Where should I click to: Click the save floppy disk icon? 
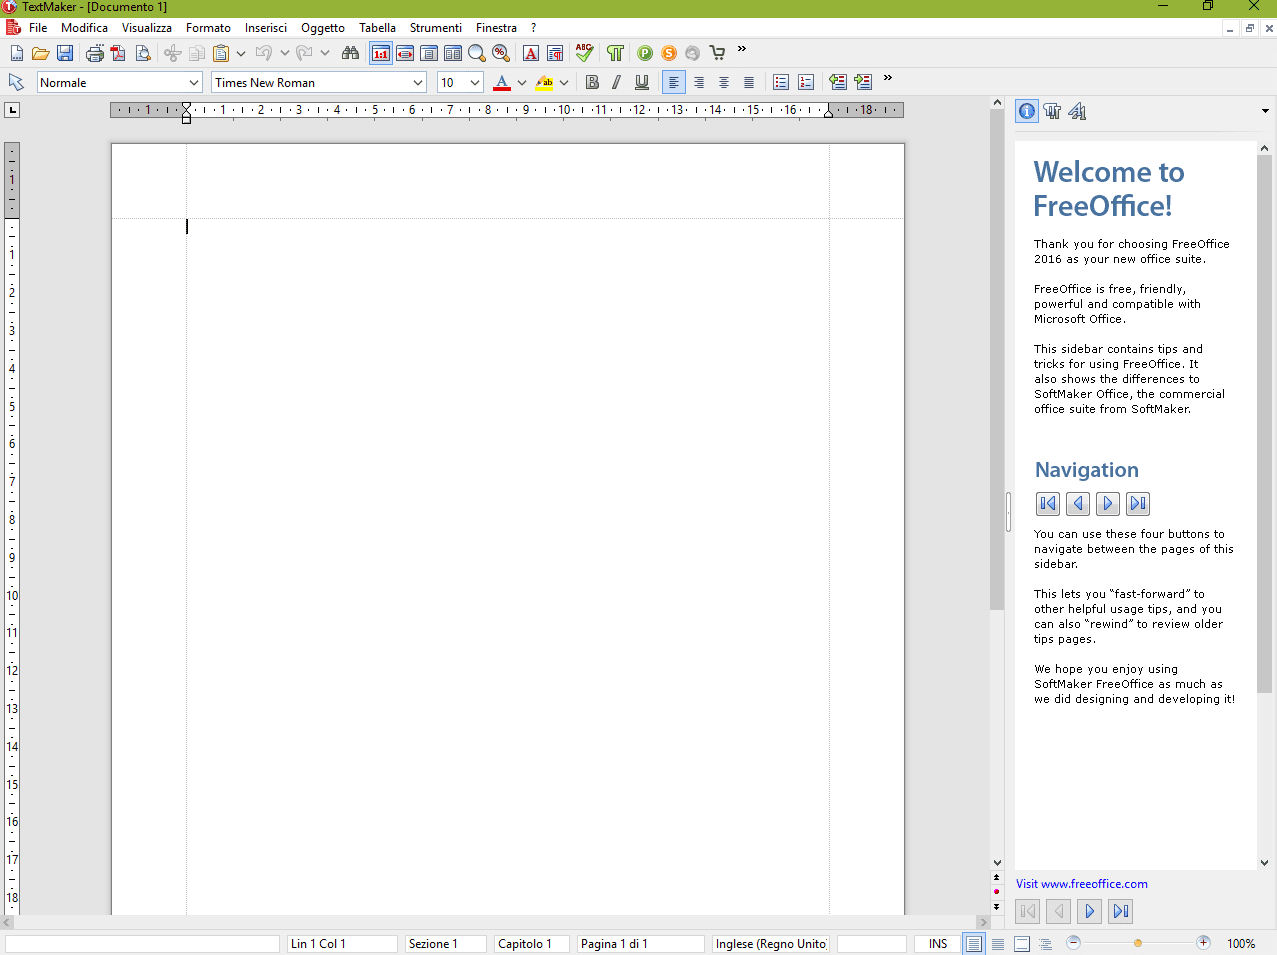65,53
